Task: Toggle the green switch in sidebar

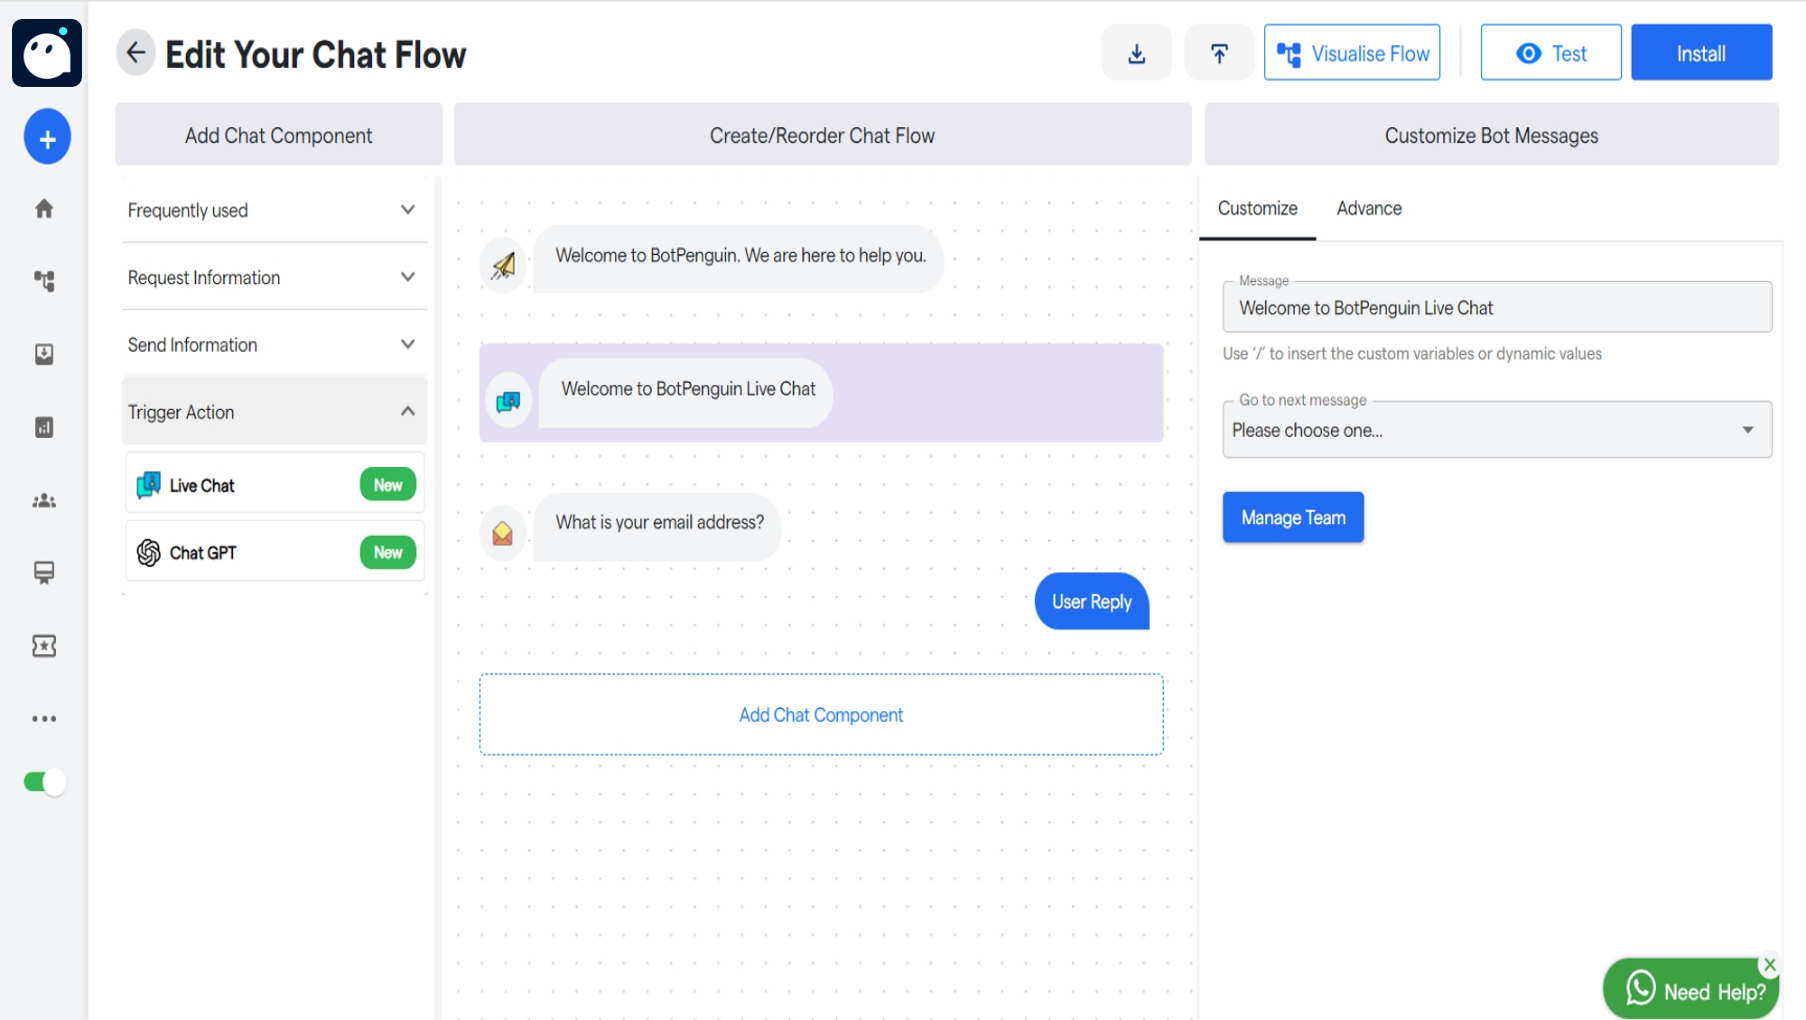Action: 45,782
